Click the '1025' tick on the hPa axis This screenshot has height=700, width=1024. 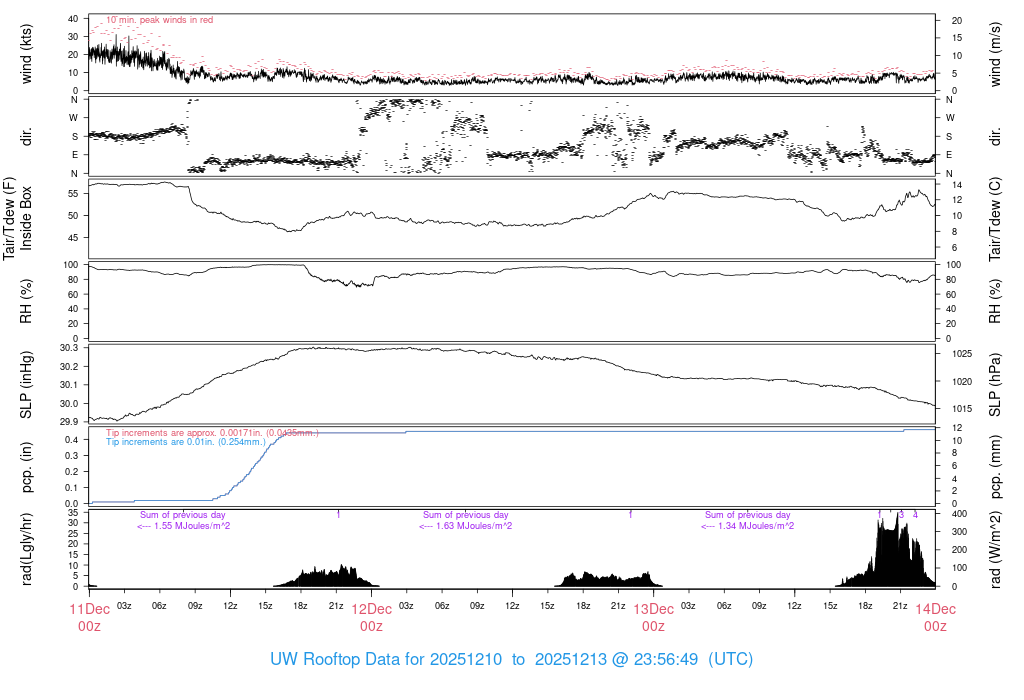[962, 354]
